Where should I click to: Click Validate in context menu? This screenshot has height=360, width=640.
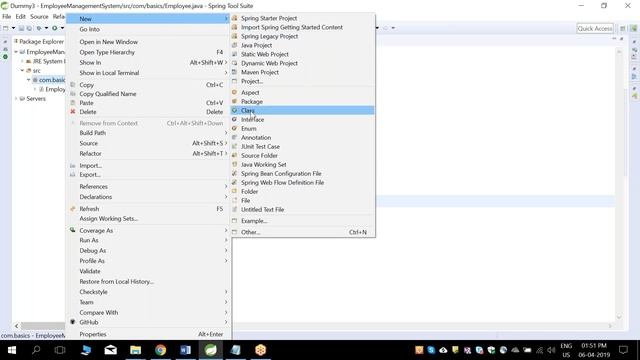(148, 271)
